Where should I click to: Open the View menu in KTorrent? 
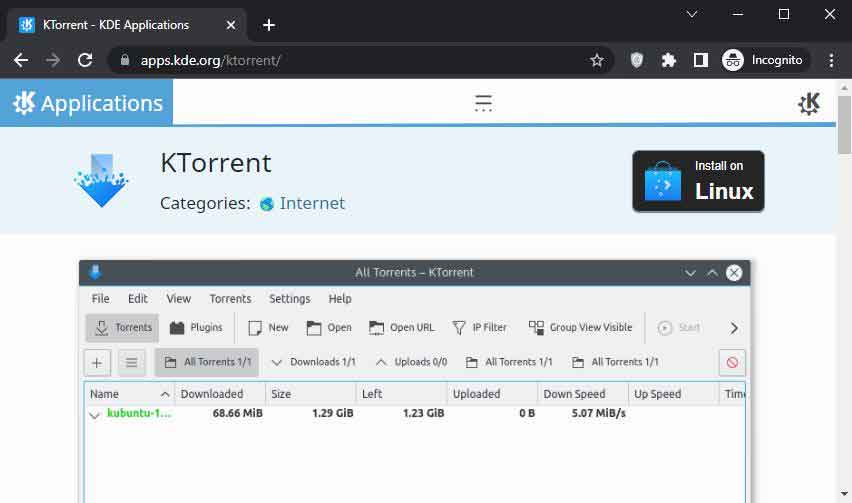pyautogui.click(x=178, y=298)
